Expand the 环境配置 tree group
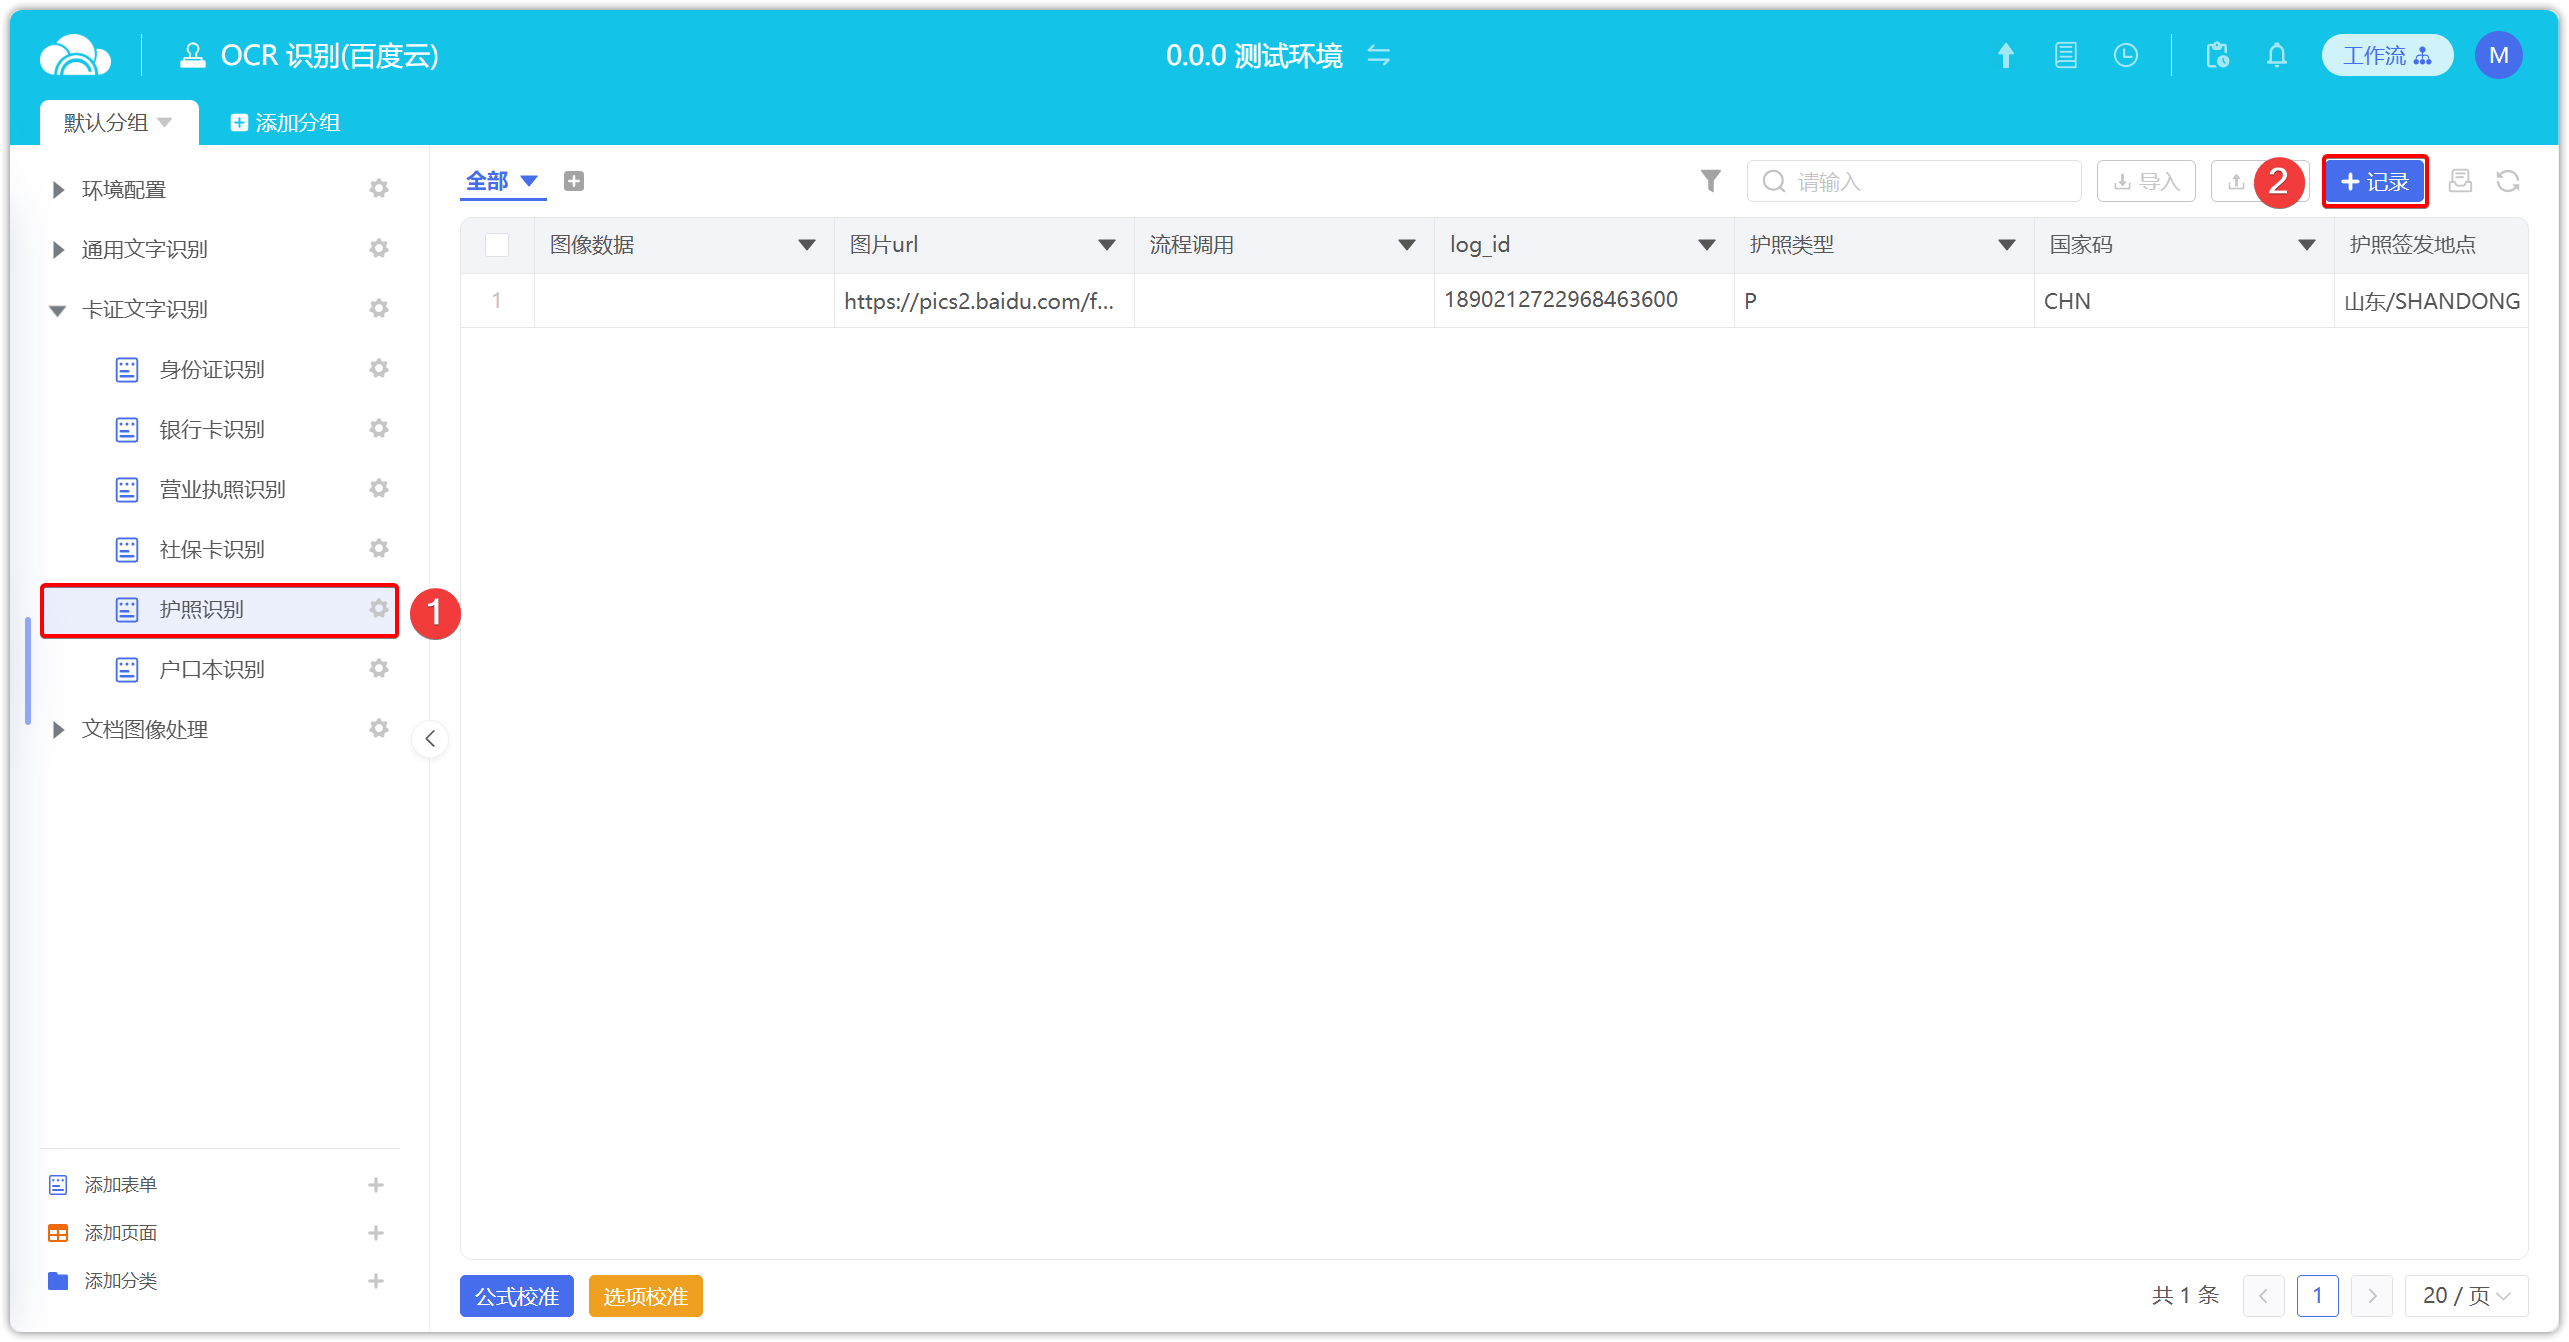2569x1342 pixels. click(58, 190)
